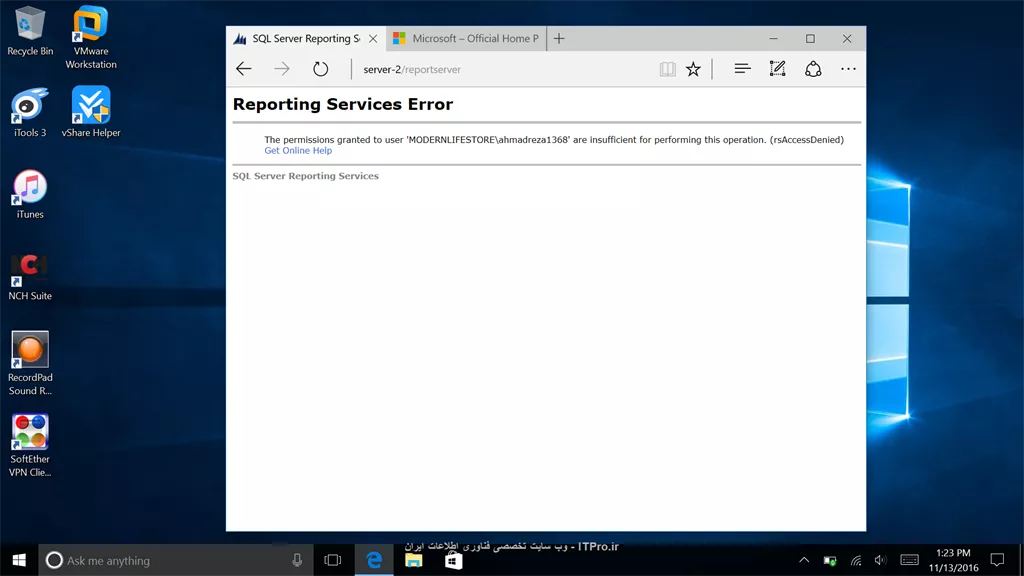Screen dimensions: 1024x576
Task: Switch to Microsoft Official Home Page tab
Action: click(x=466, y=39)
